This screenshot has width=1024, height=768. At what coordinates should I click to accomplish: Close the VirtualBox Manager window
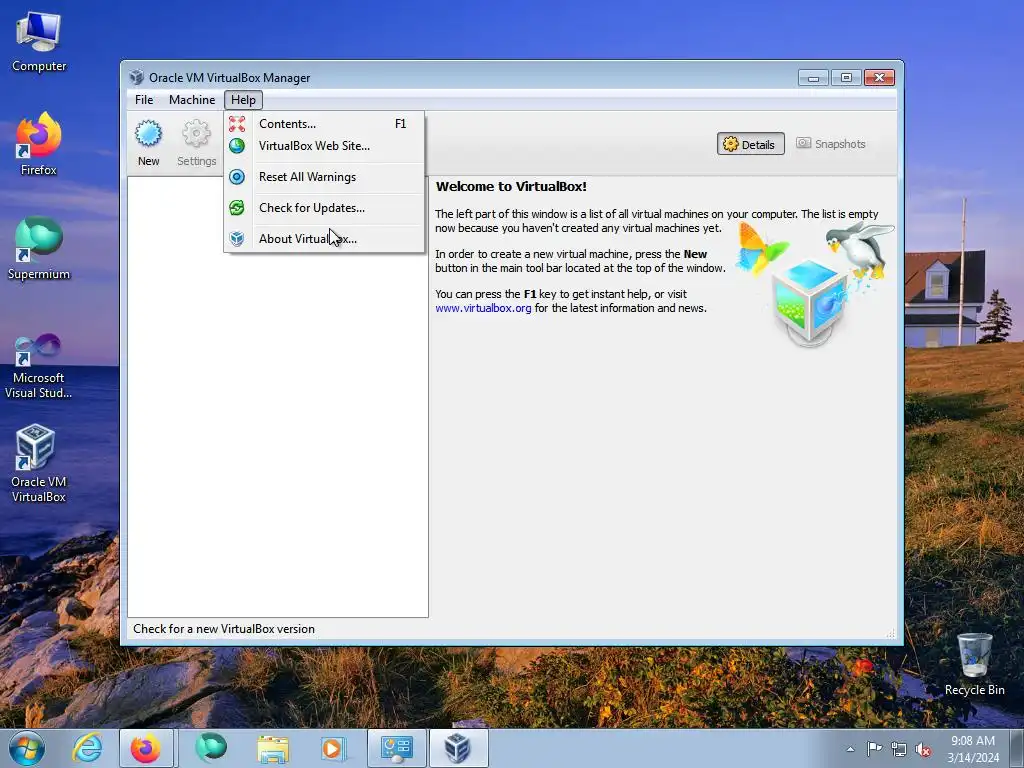(880, 78)
